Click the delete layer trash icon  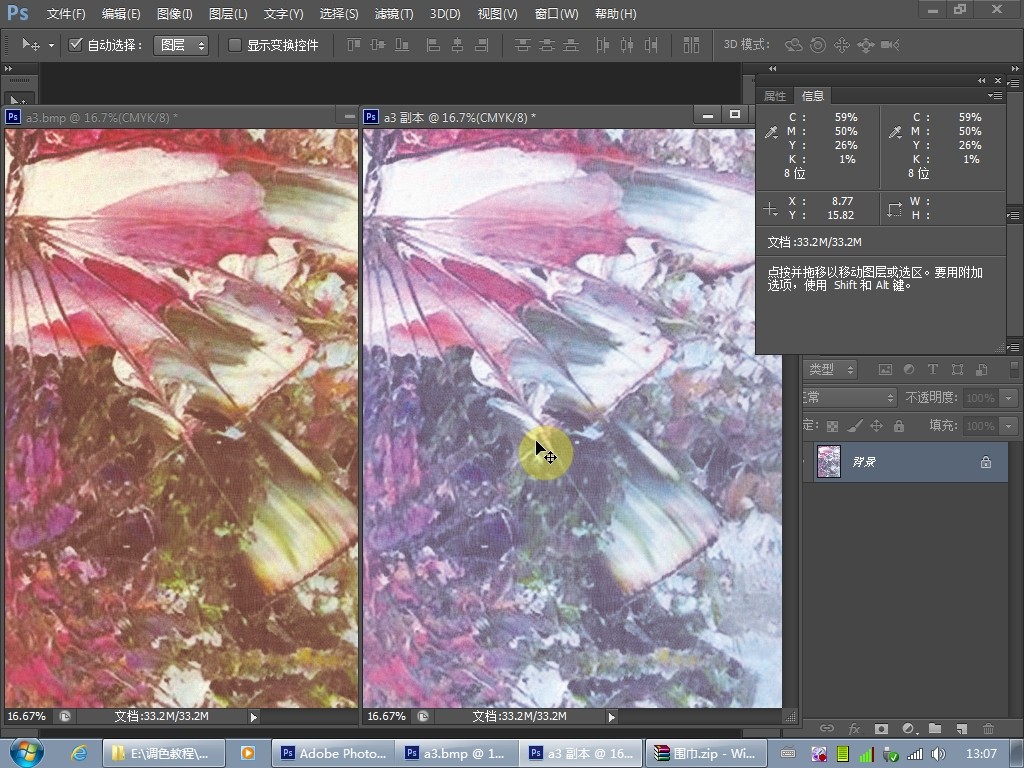point(988,729)
